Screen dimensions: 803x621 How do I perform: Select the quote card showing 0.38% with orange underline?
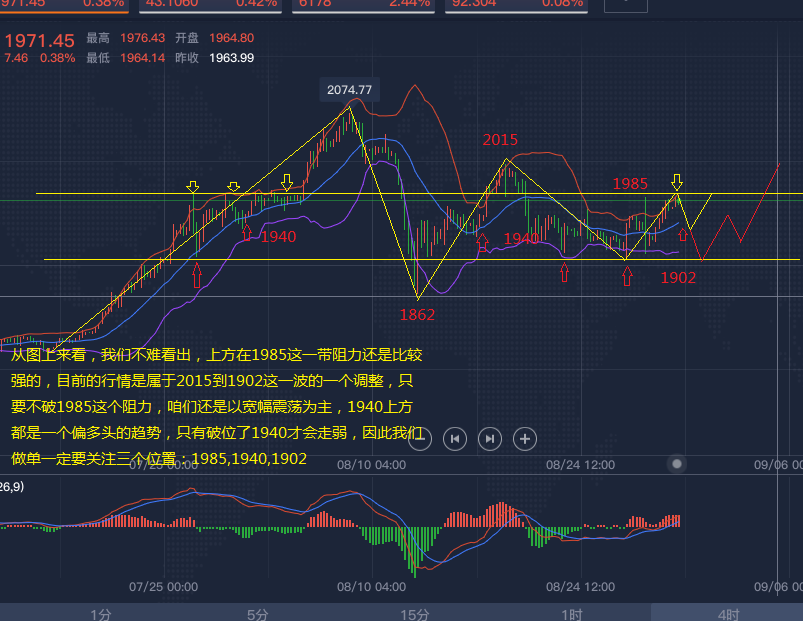pyautogui.click(x=64, y=5)
